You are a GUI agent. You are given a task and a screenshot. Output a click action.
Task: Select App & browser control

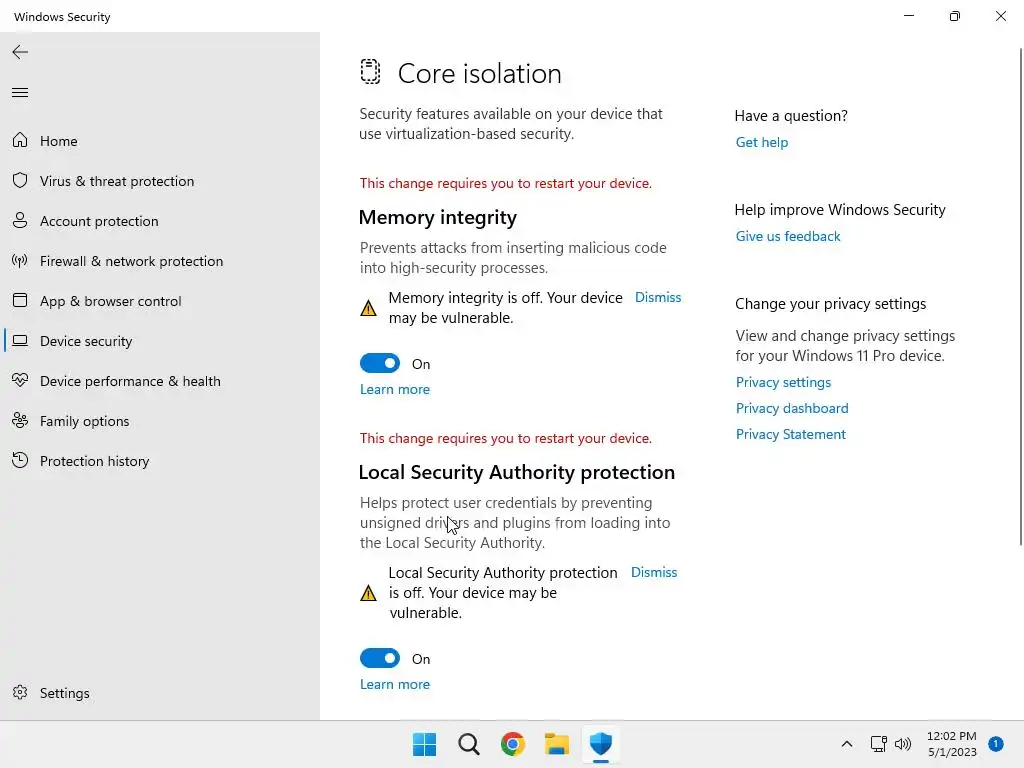[x=160, y=301]
